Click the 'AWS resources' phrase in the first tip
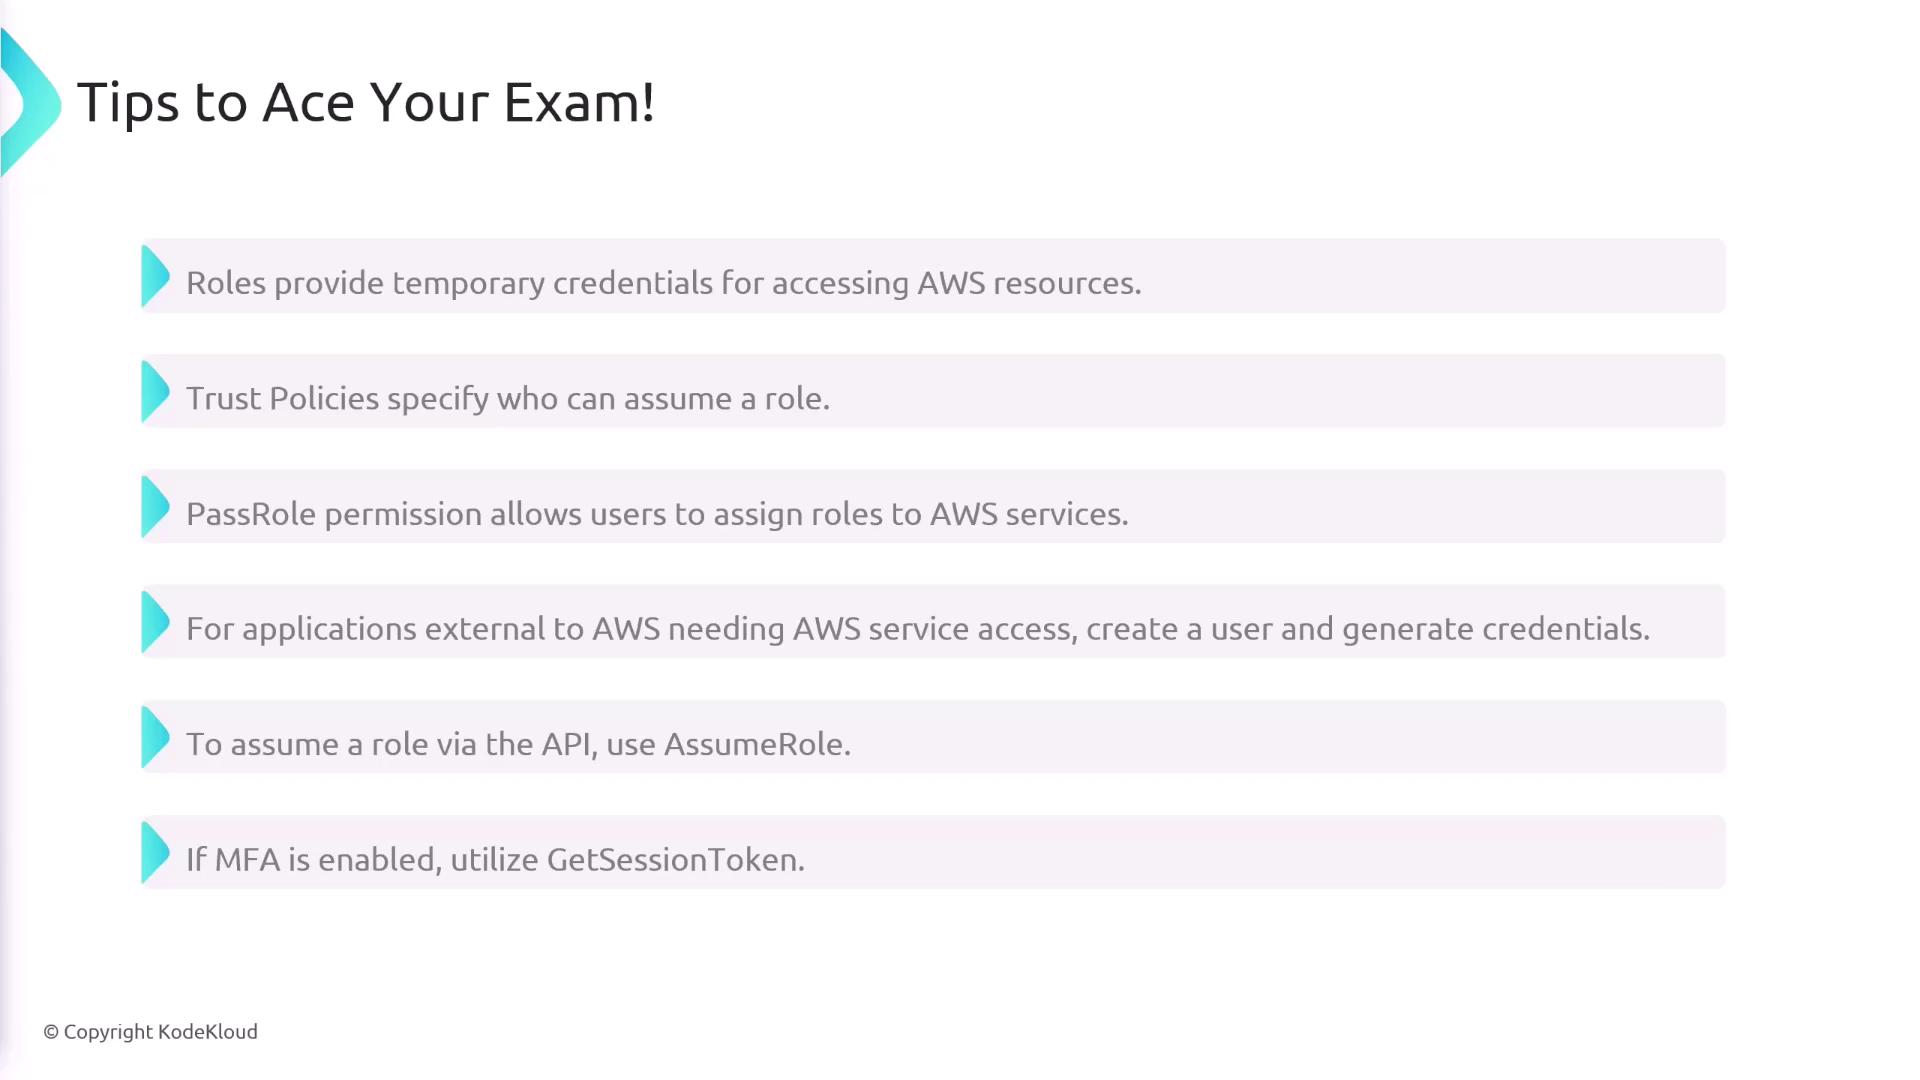Screen dimensions: 1920x1080 tap(1028, 283)
